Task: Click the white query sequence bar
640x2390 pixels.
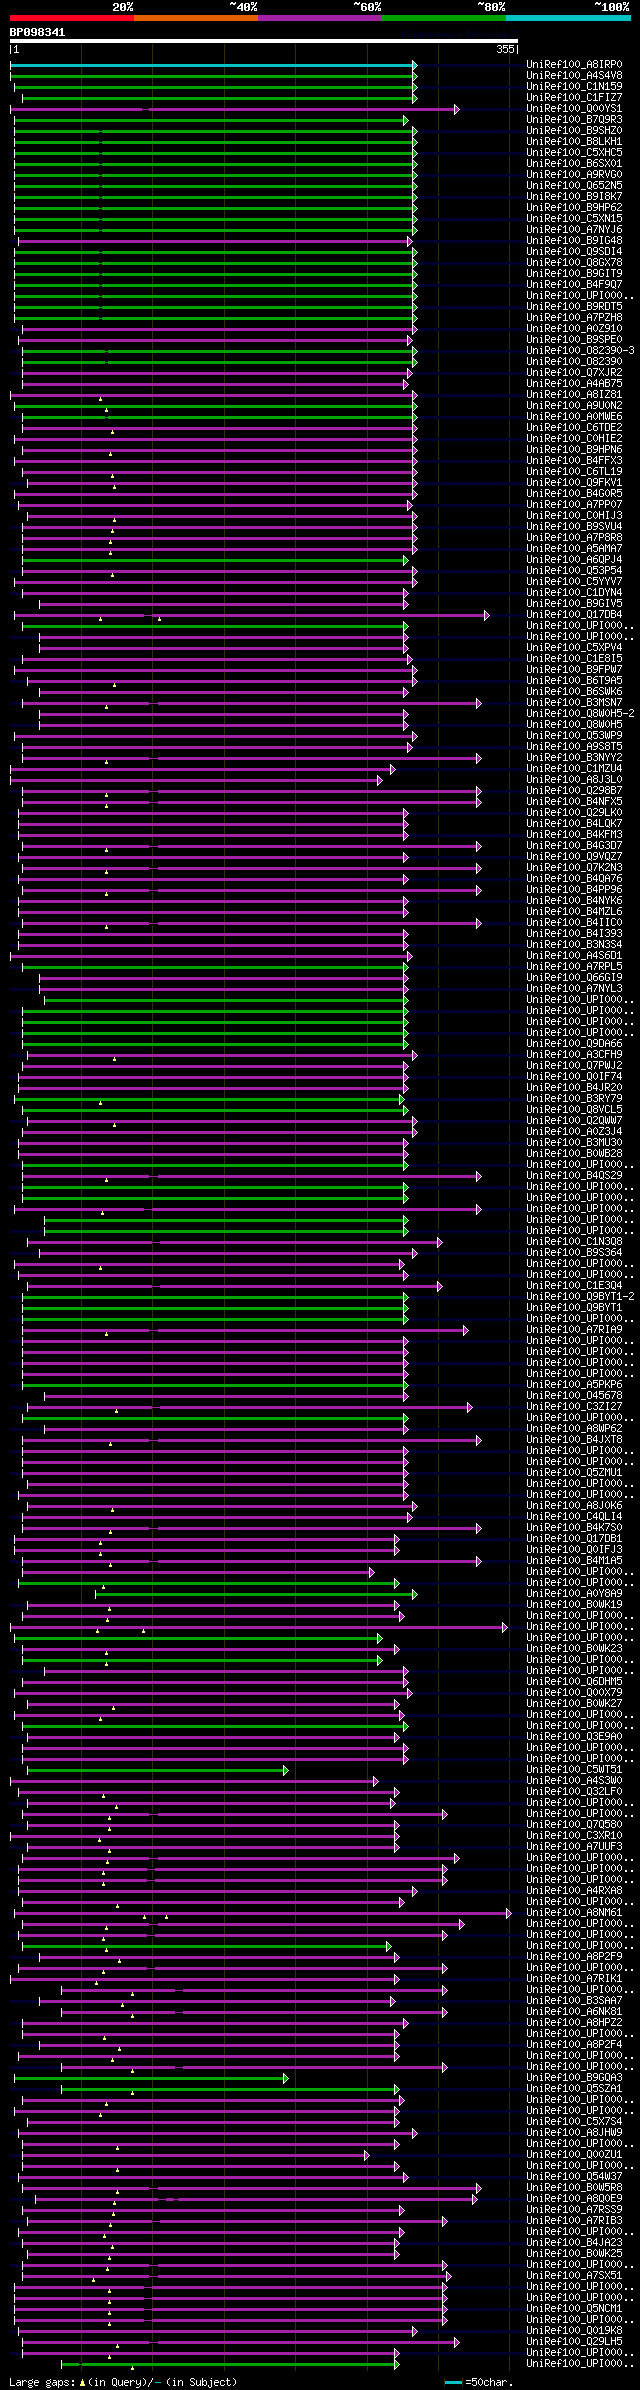Action: click(x=263, y=41)
